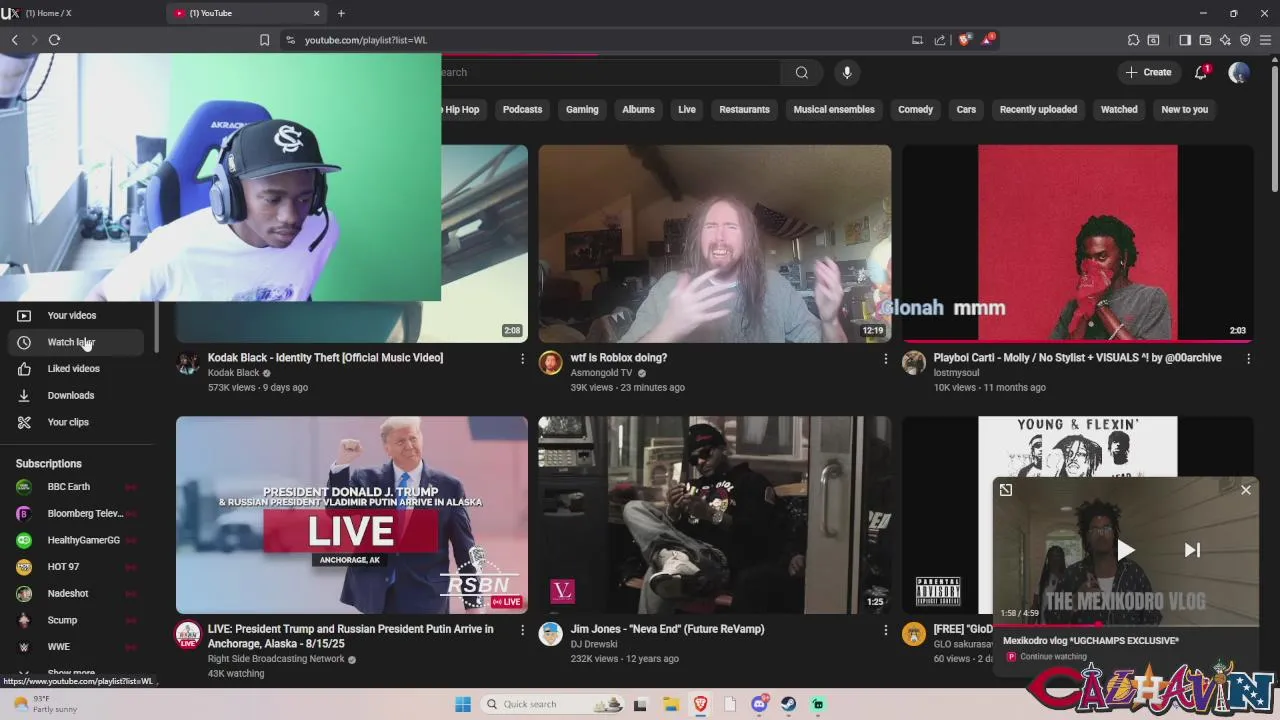Bookmark this page from the address bar

pos(264,40)
